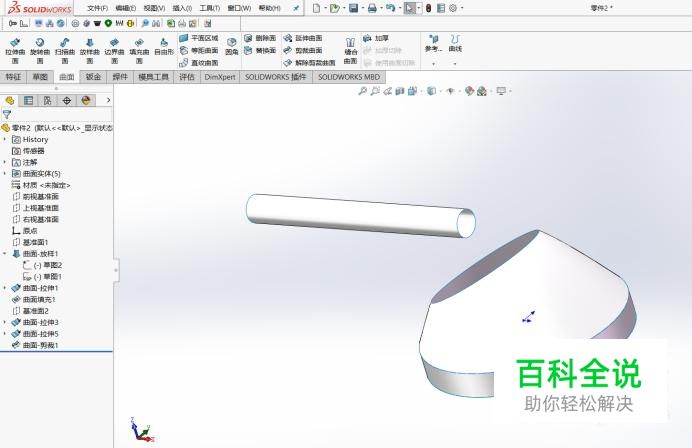Select the 拉伸曲面 extruded surface tool
This screenshot has height=448, width=692.
[x=15, y=51]
